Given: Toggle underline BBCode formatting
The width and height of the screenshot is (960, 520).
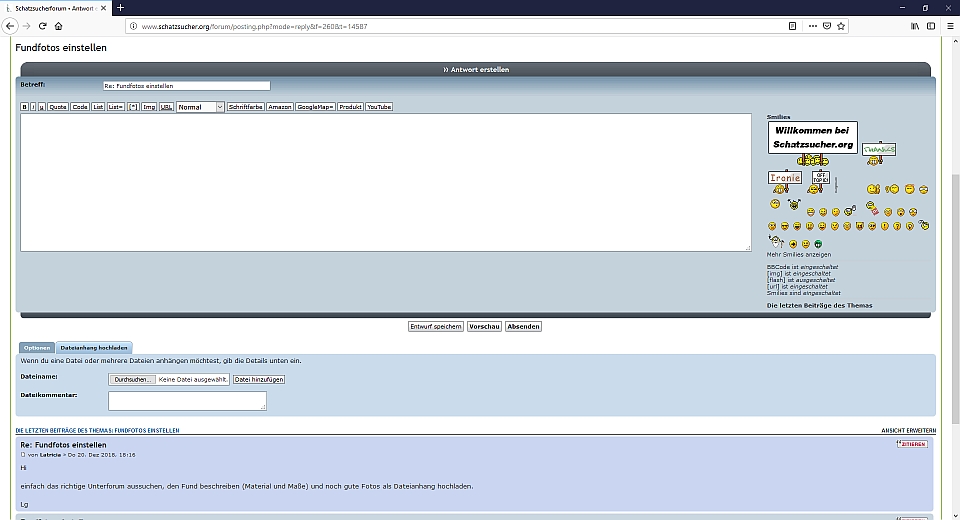Looking at the screenshot, I should (42, 107).
